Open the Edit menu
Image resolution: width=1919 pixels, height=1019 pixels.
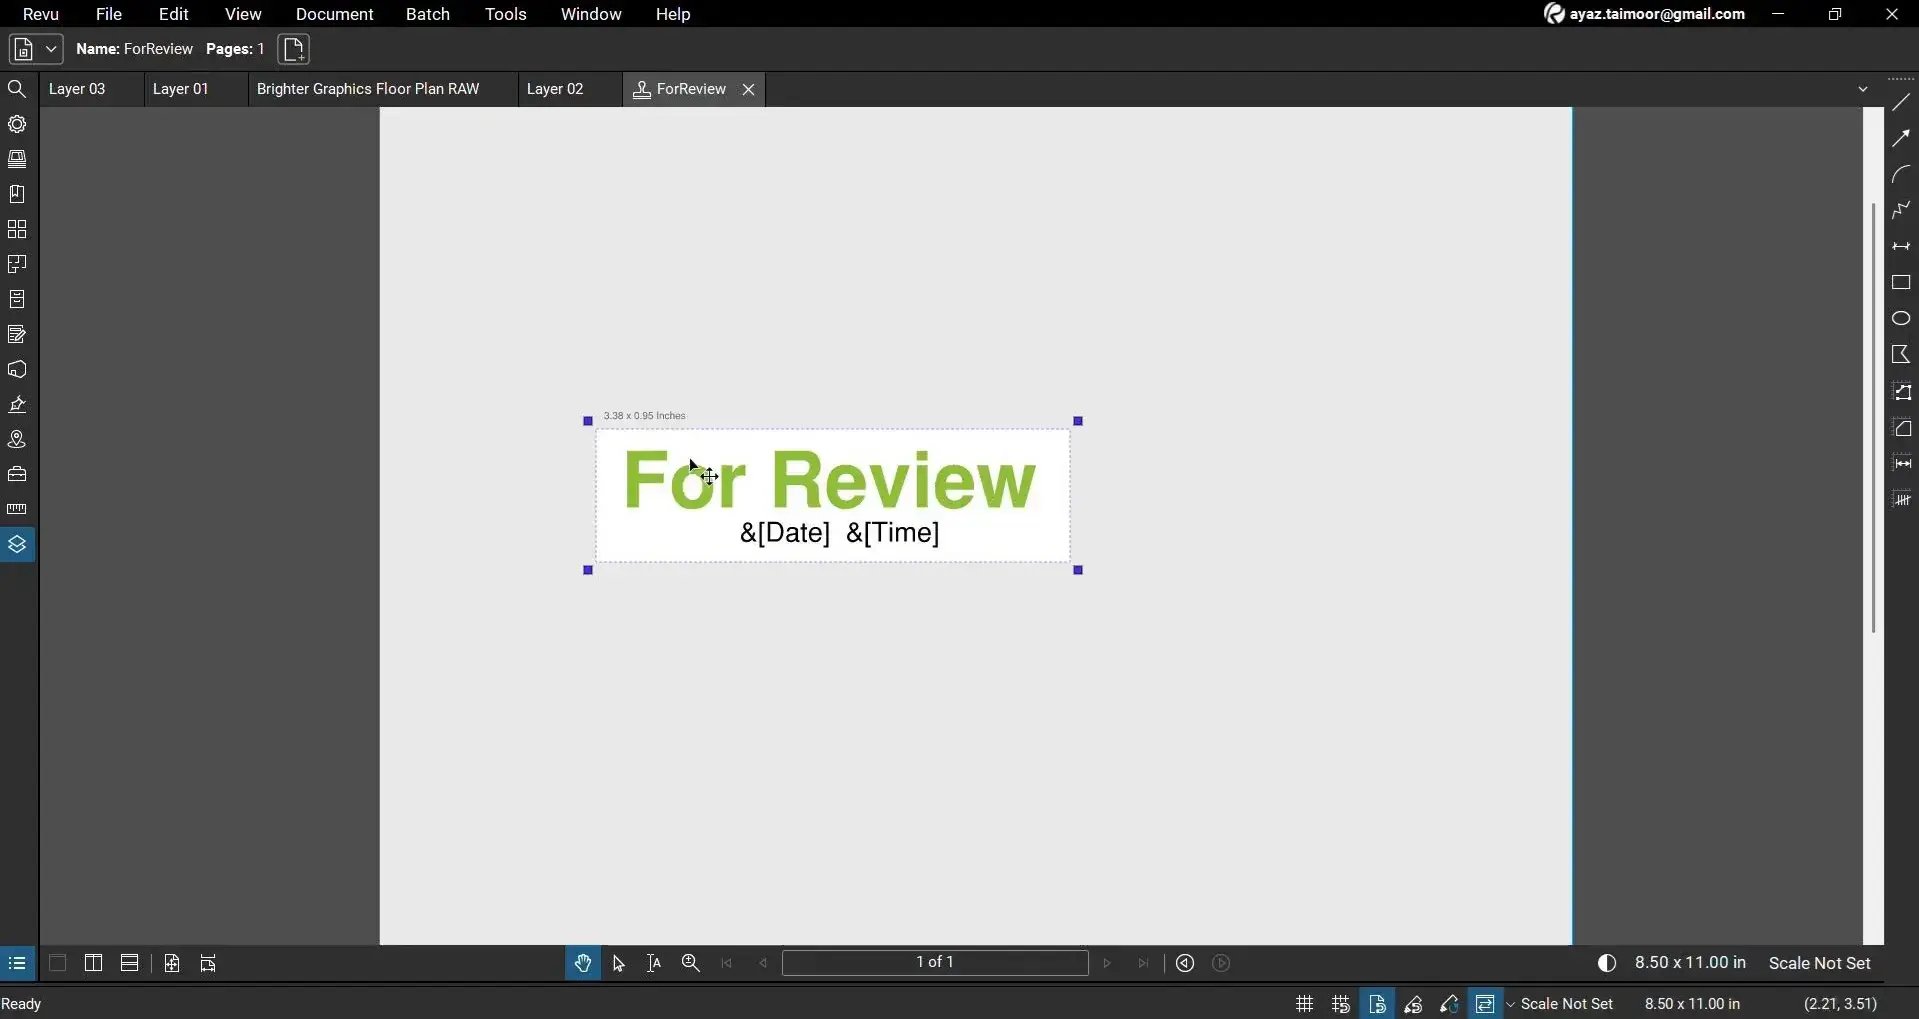(x=174, y=14)
